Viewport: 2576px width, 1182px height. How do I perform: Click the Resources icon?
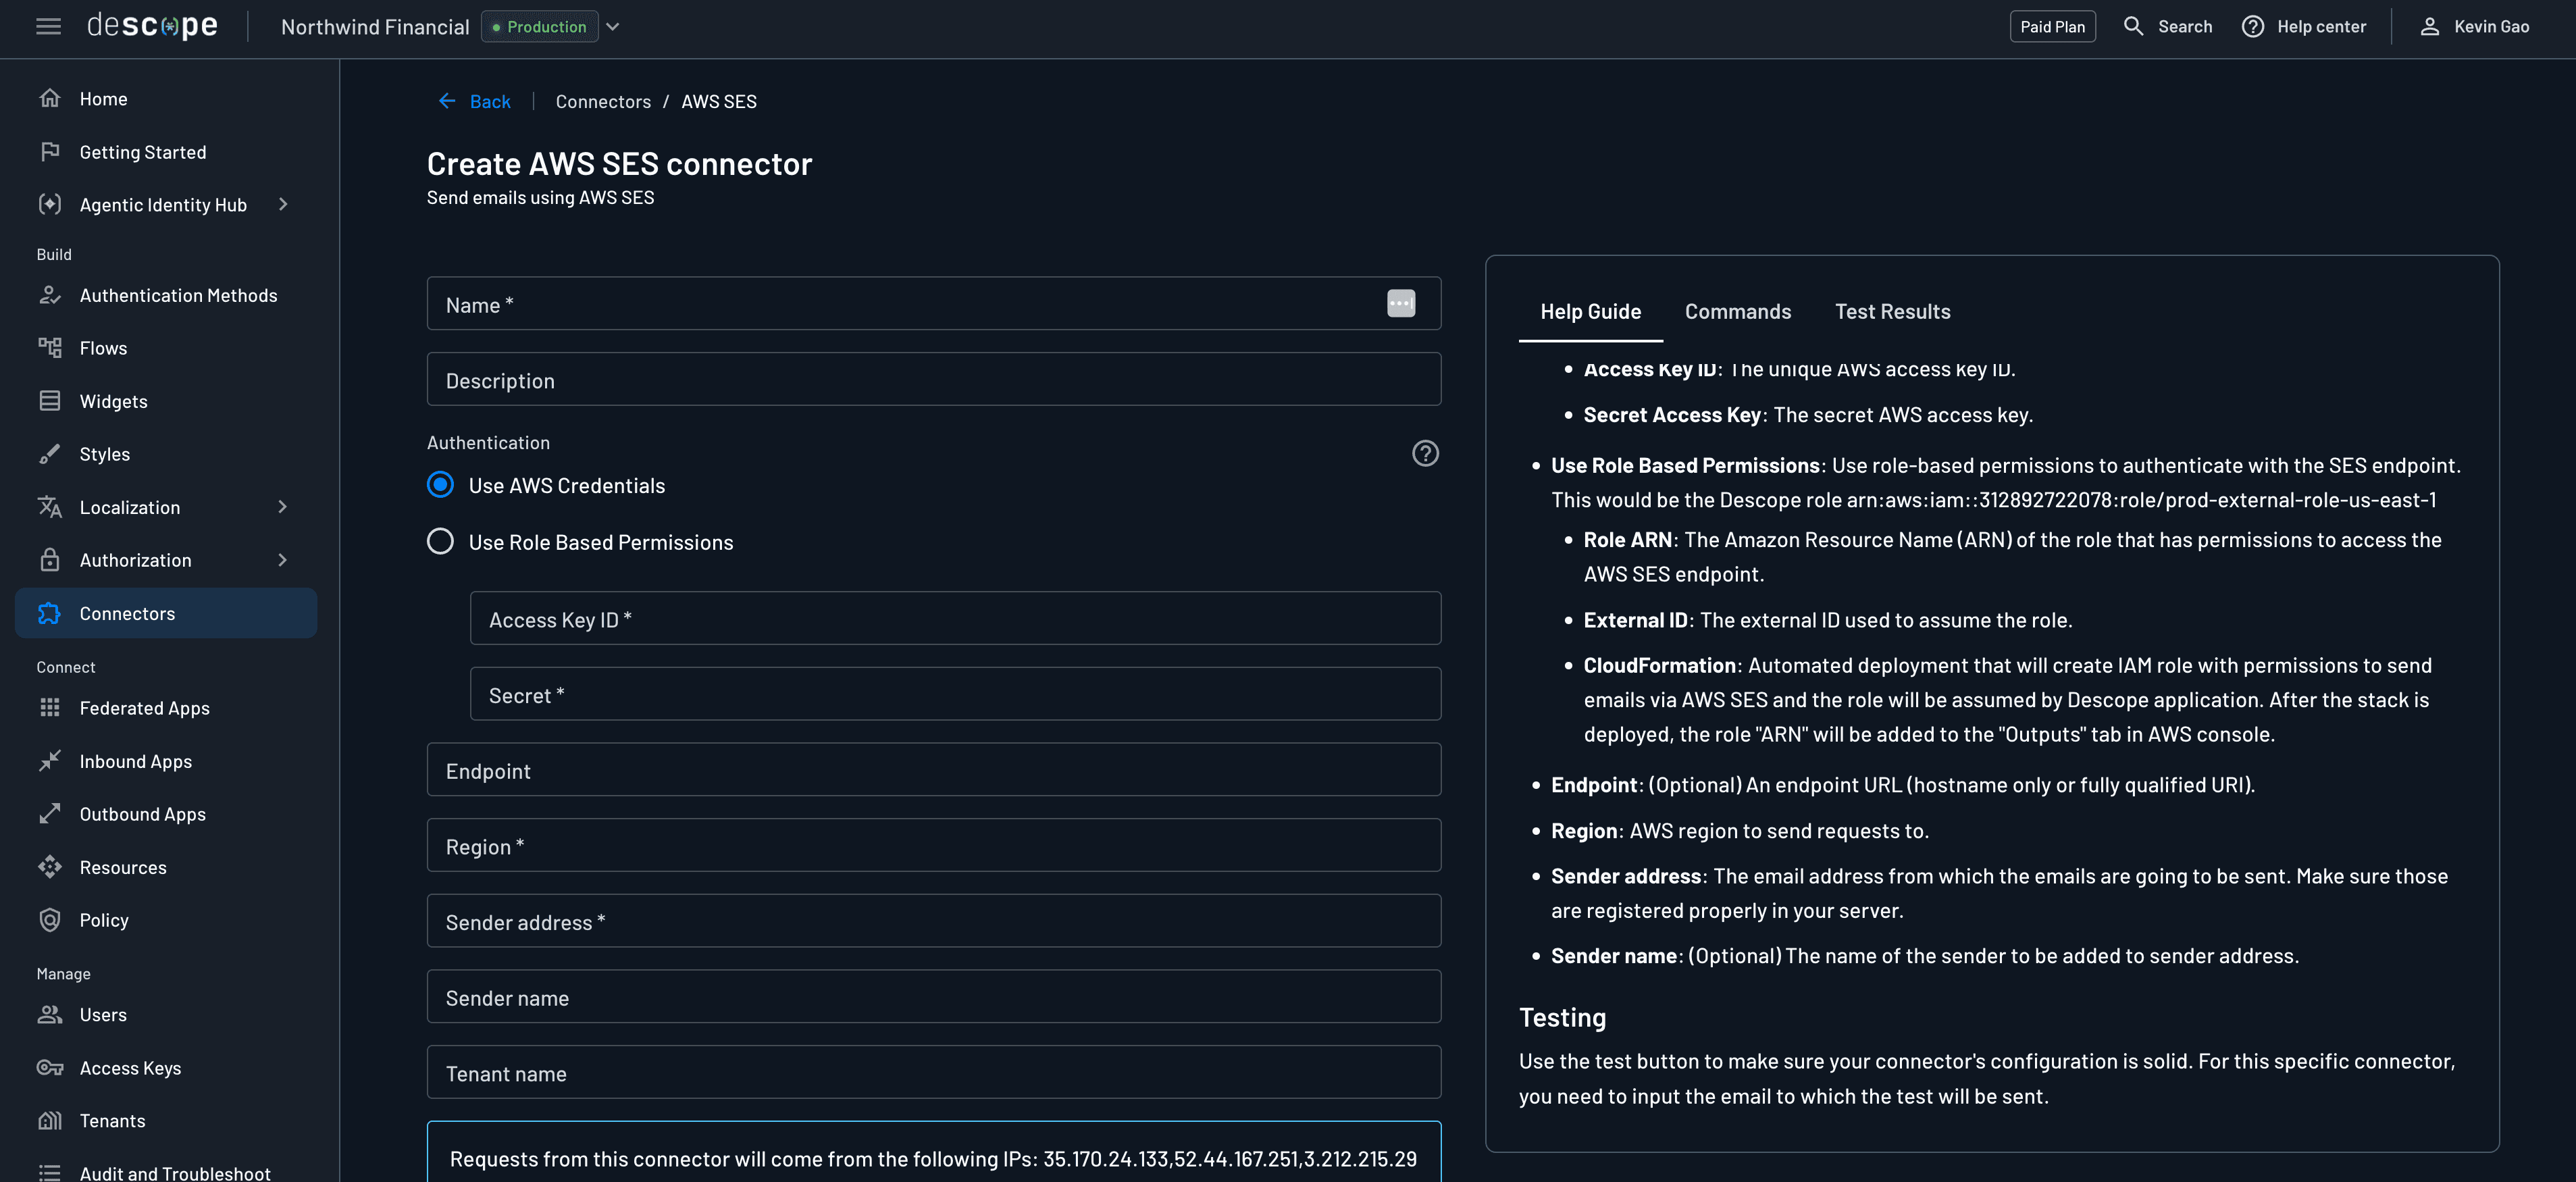coord(50,867)
